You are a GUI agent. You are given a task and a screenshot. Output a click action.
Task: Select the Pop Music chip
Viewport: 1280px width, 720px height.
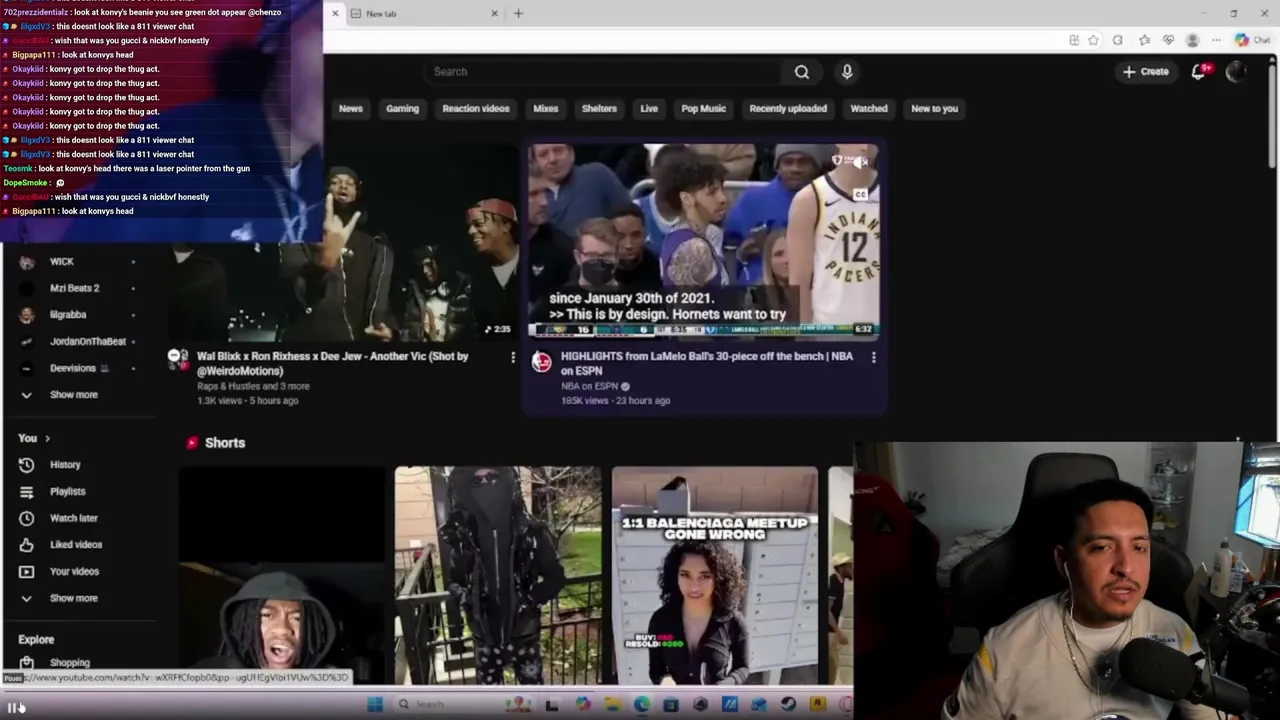(x=704, y=109)
